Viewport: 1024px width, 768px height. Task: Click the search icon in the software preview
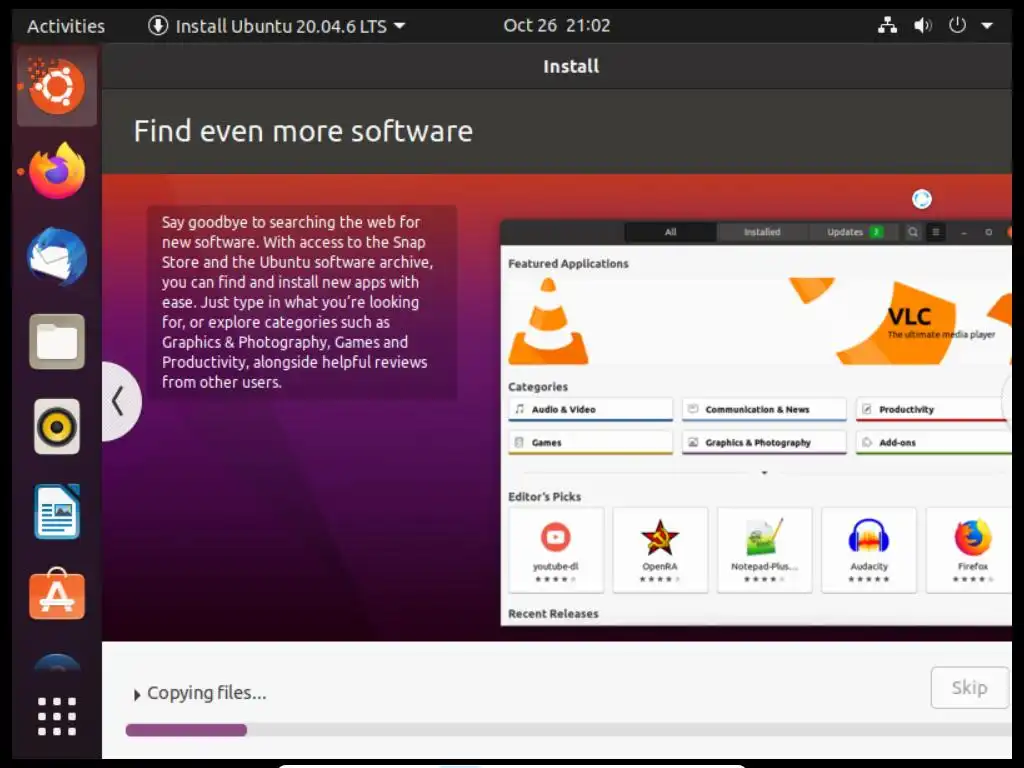913,232
